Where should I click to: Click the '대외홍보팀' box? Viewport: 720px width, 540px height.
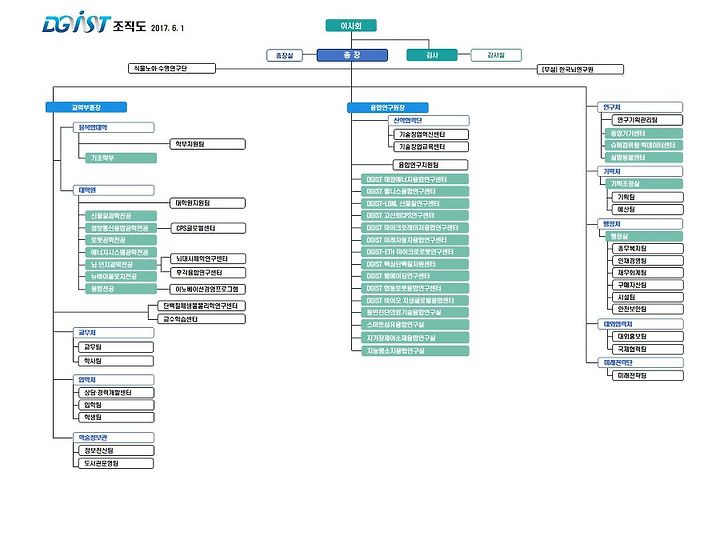(x=647, y=337)
